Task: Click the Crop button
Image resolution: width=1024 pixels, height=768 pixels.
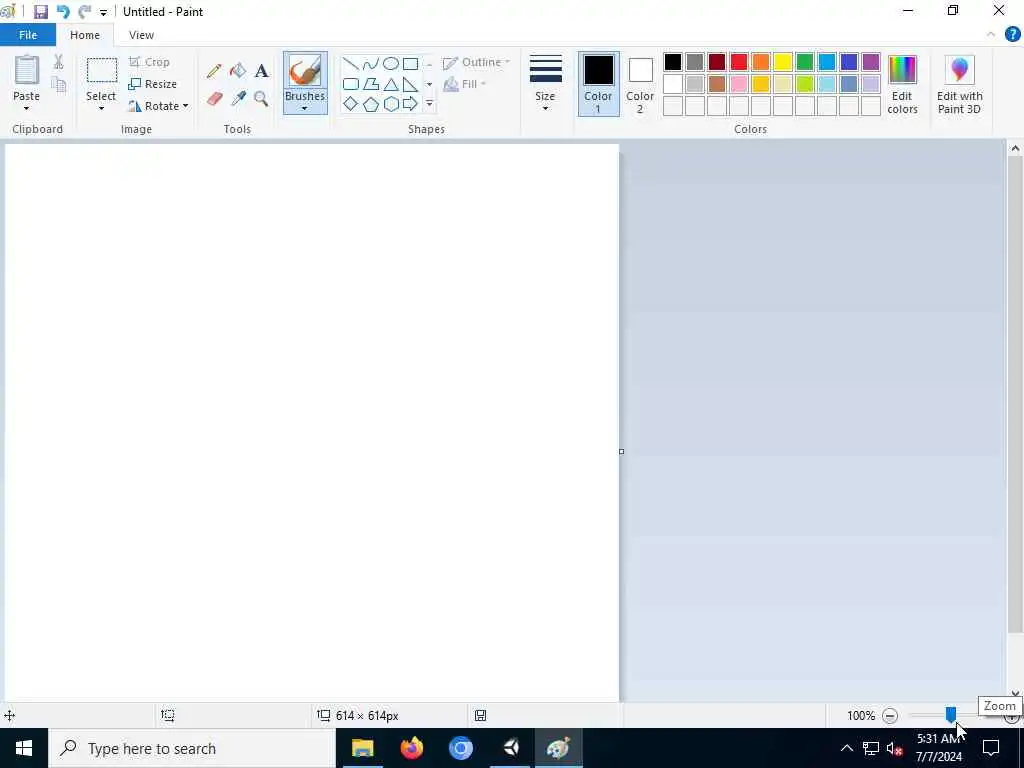Action: point(150,62)
